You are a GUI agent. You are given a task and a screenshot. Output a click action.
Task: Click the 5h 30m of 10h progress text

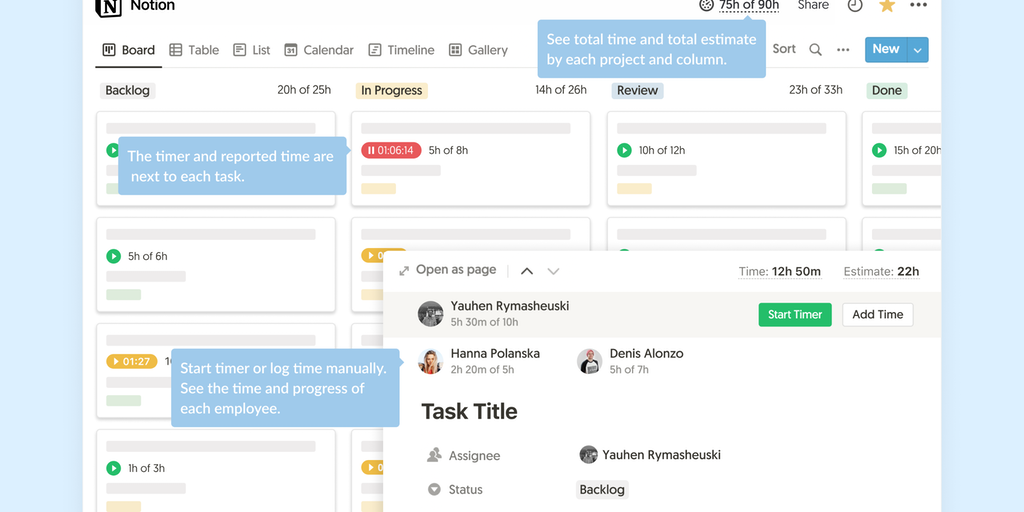[485, 322]
